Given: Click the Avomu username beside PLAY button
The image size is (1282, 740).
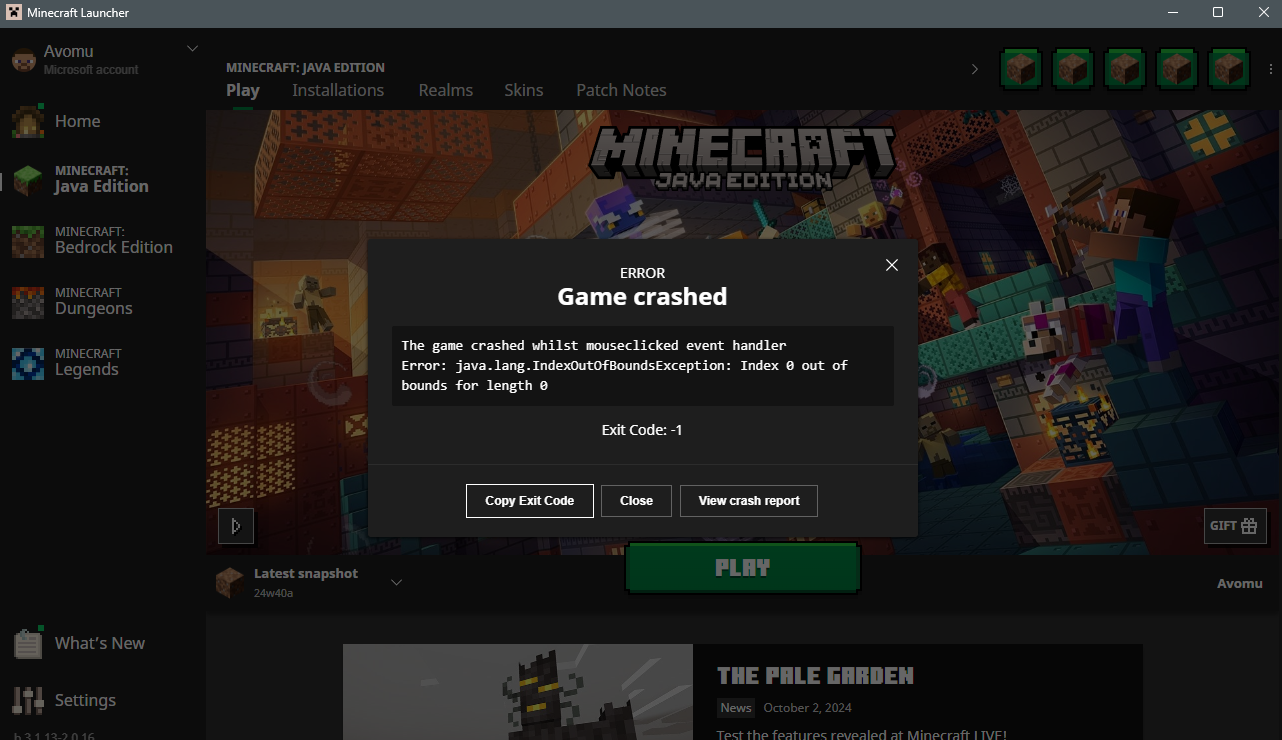Looking at the screenshot, I should coord(1240,583).
